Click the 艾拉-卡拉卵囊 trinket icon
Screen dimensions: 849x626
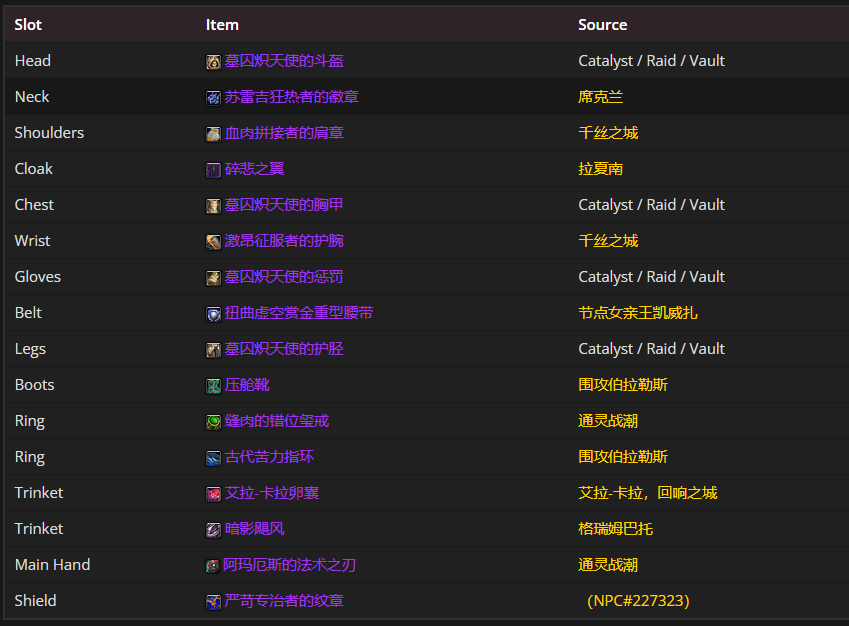click(x=212, y=493)
